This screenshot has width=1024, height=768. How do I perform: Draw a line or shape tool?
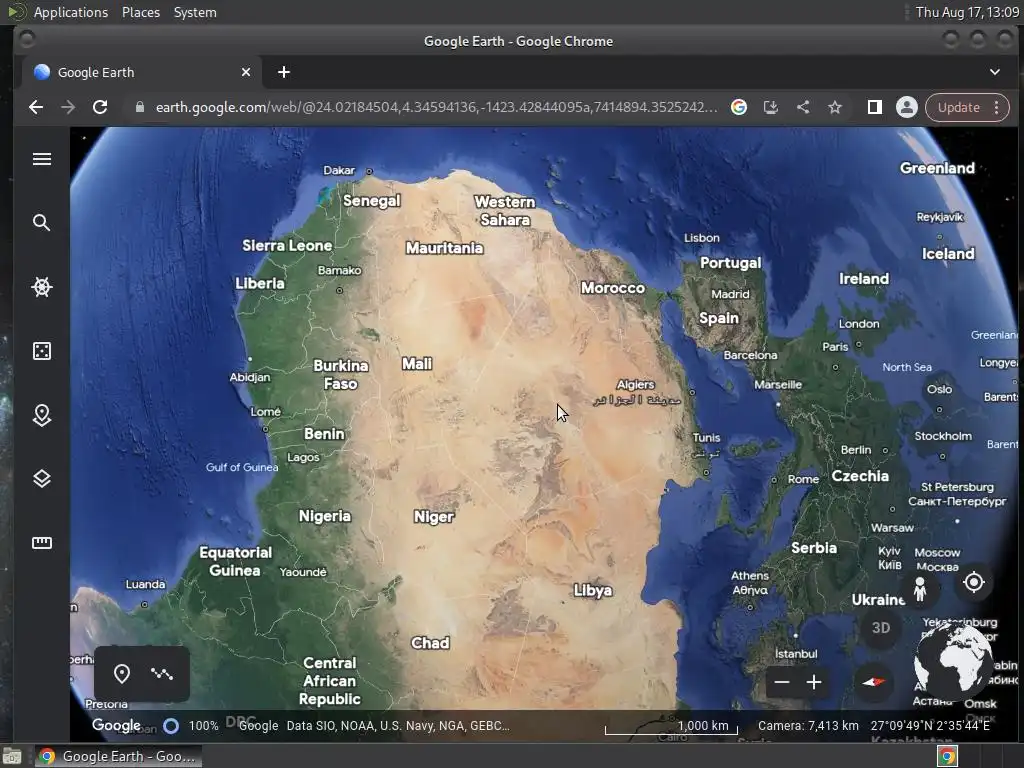click(x=162, y=673)
